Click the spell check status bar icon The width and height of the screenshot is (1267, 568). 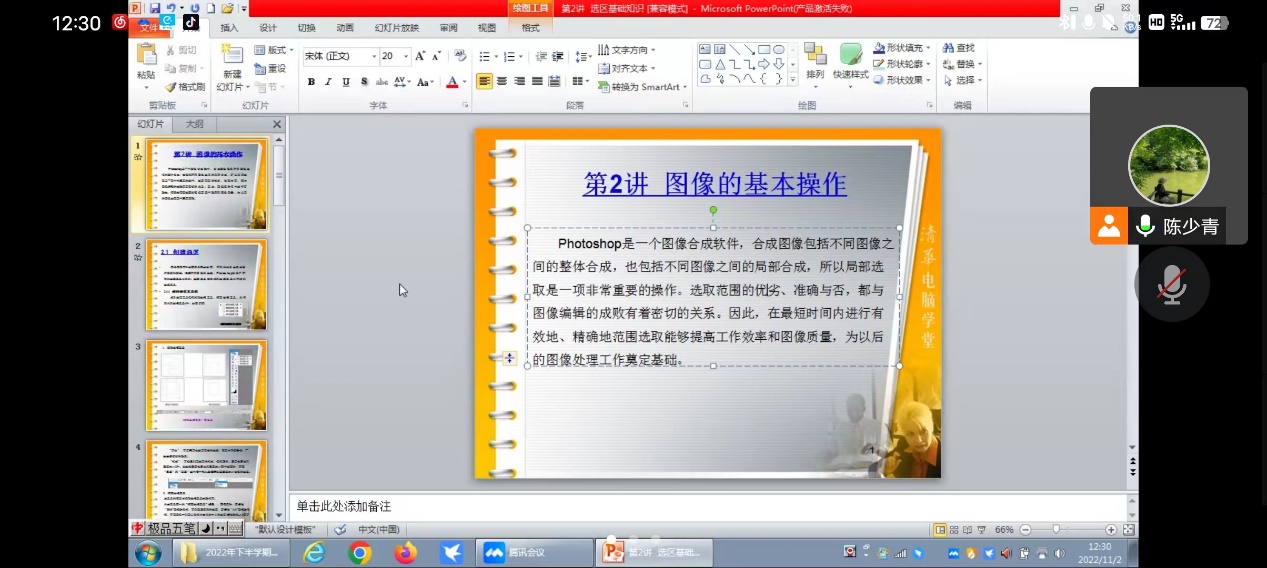tap(341, 529)
